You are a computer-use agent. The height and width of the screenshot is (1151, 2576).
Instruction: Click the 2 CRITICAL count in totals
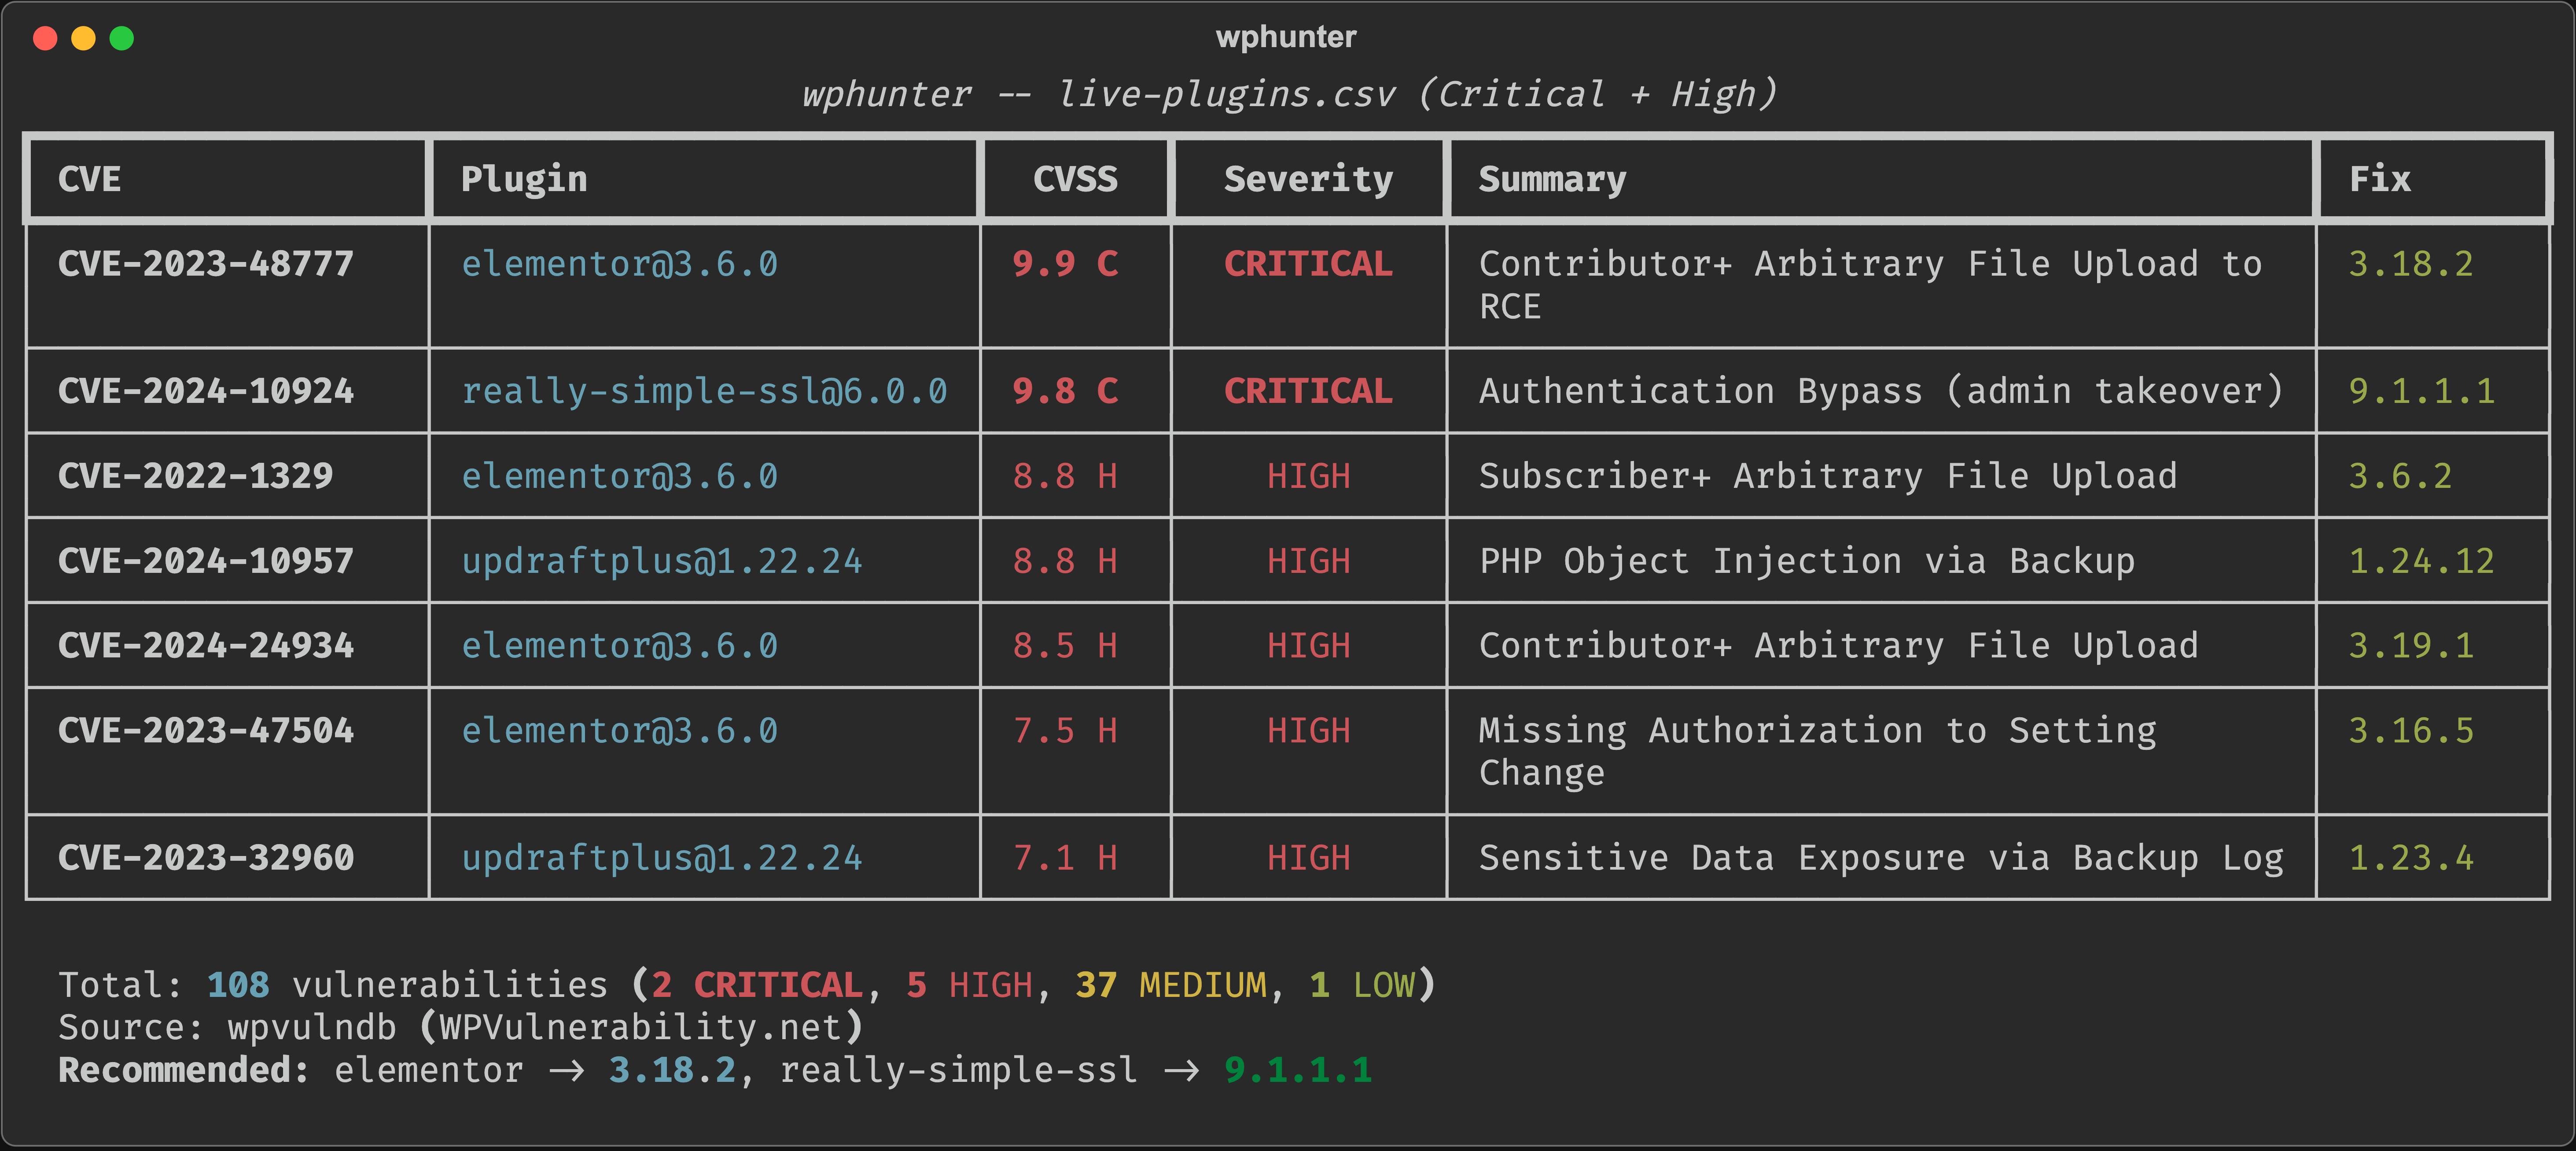(755, 984)
